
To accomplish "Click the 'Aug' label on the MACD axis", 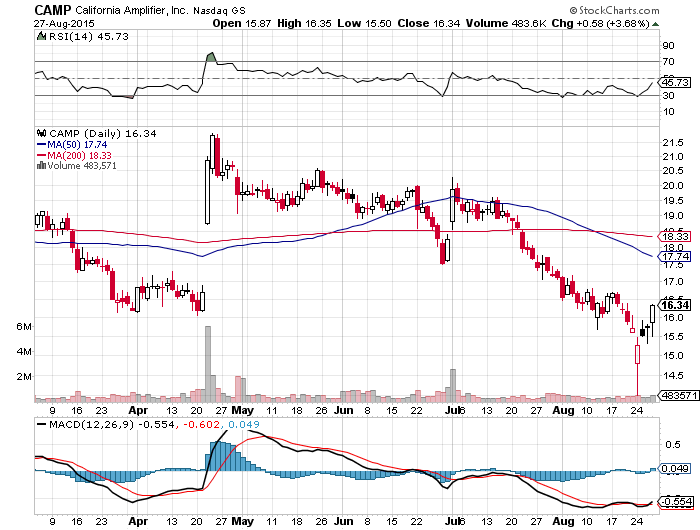I will (563, 521).
